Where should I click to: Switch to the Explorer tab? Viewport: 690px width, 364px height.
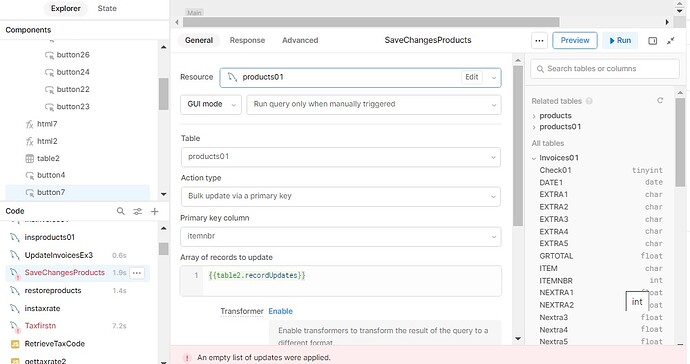tap(66, 8)
